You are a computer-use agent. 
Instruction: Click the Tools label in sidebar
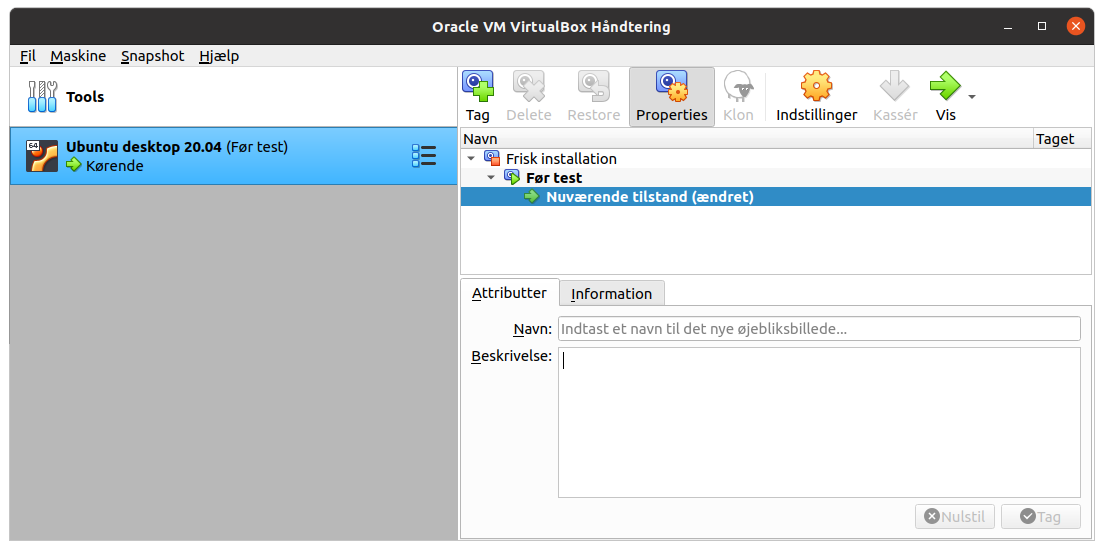pyautogui.click(x=85, y=96)
